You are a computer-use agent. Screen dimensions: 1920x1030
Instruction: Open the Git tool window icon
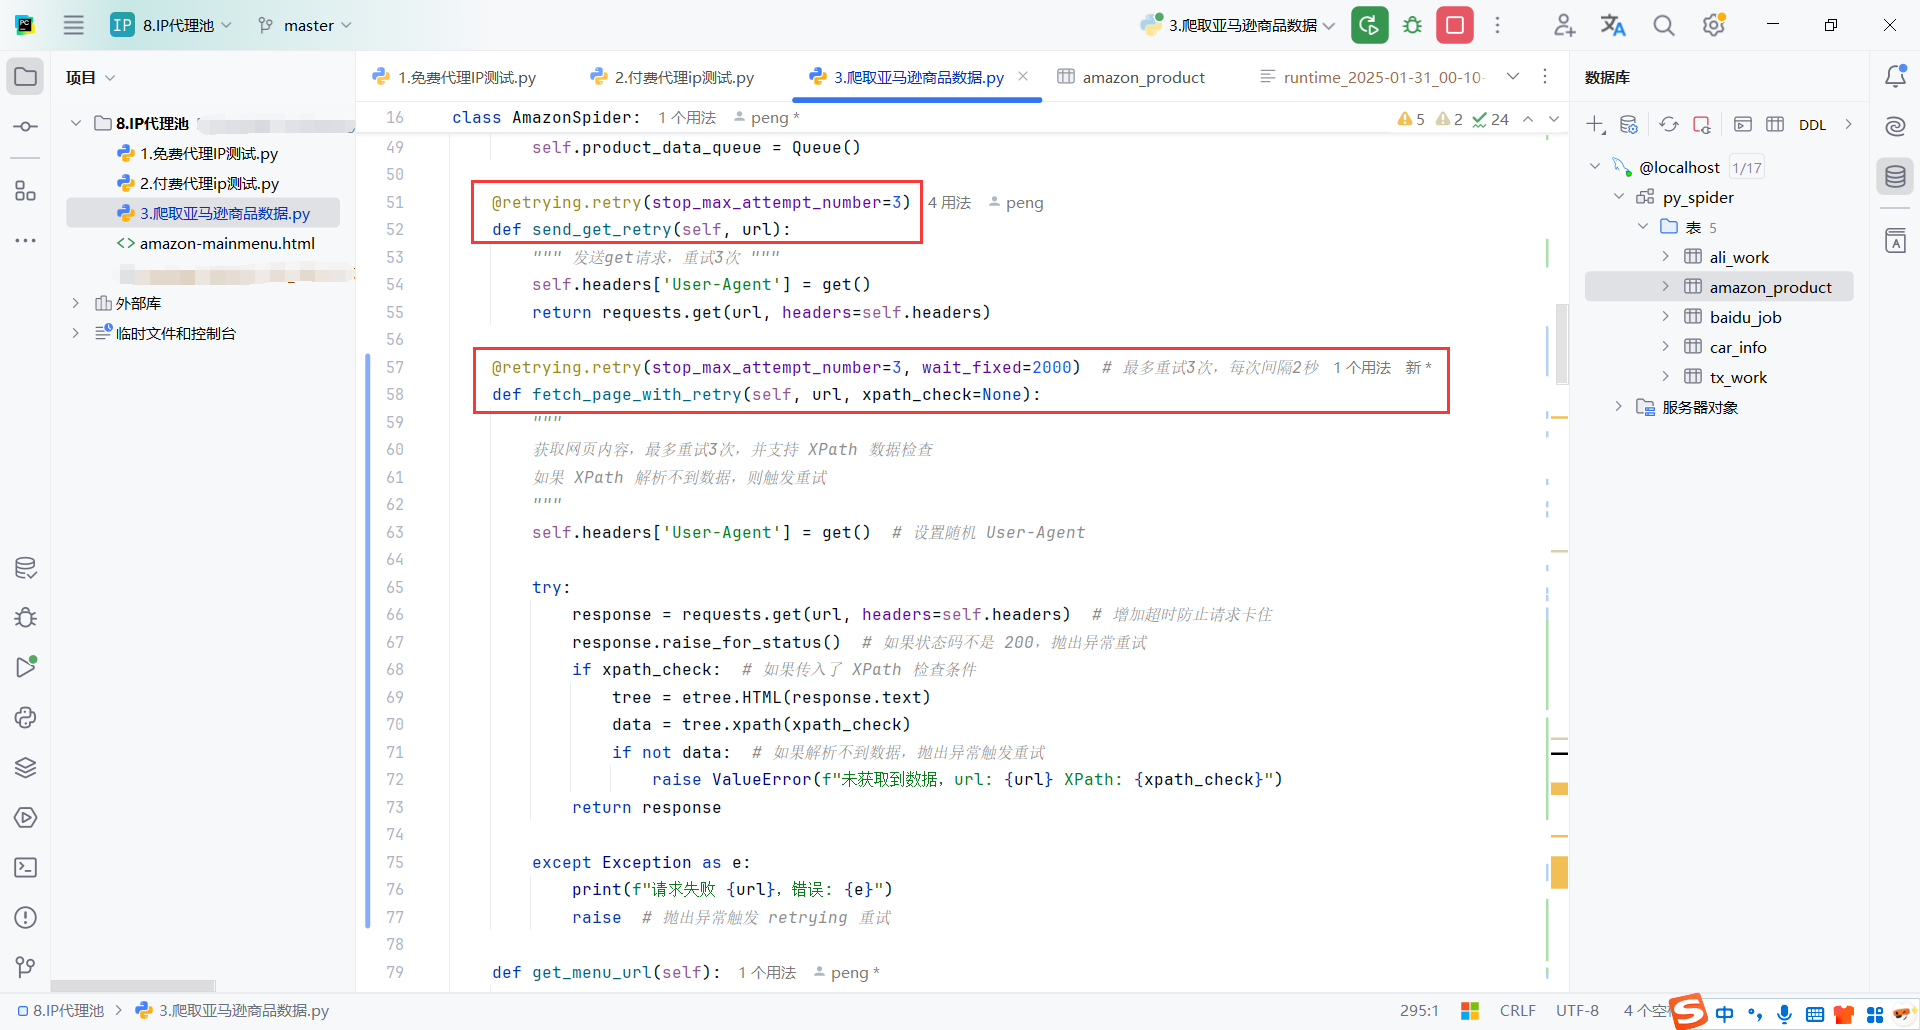pos(25,967)
